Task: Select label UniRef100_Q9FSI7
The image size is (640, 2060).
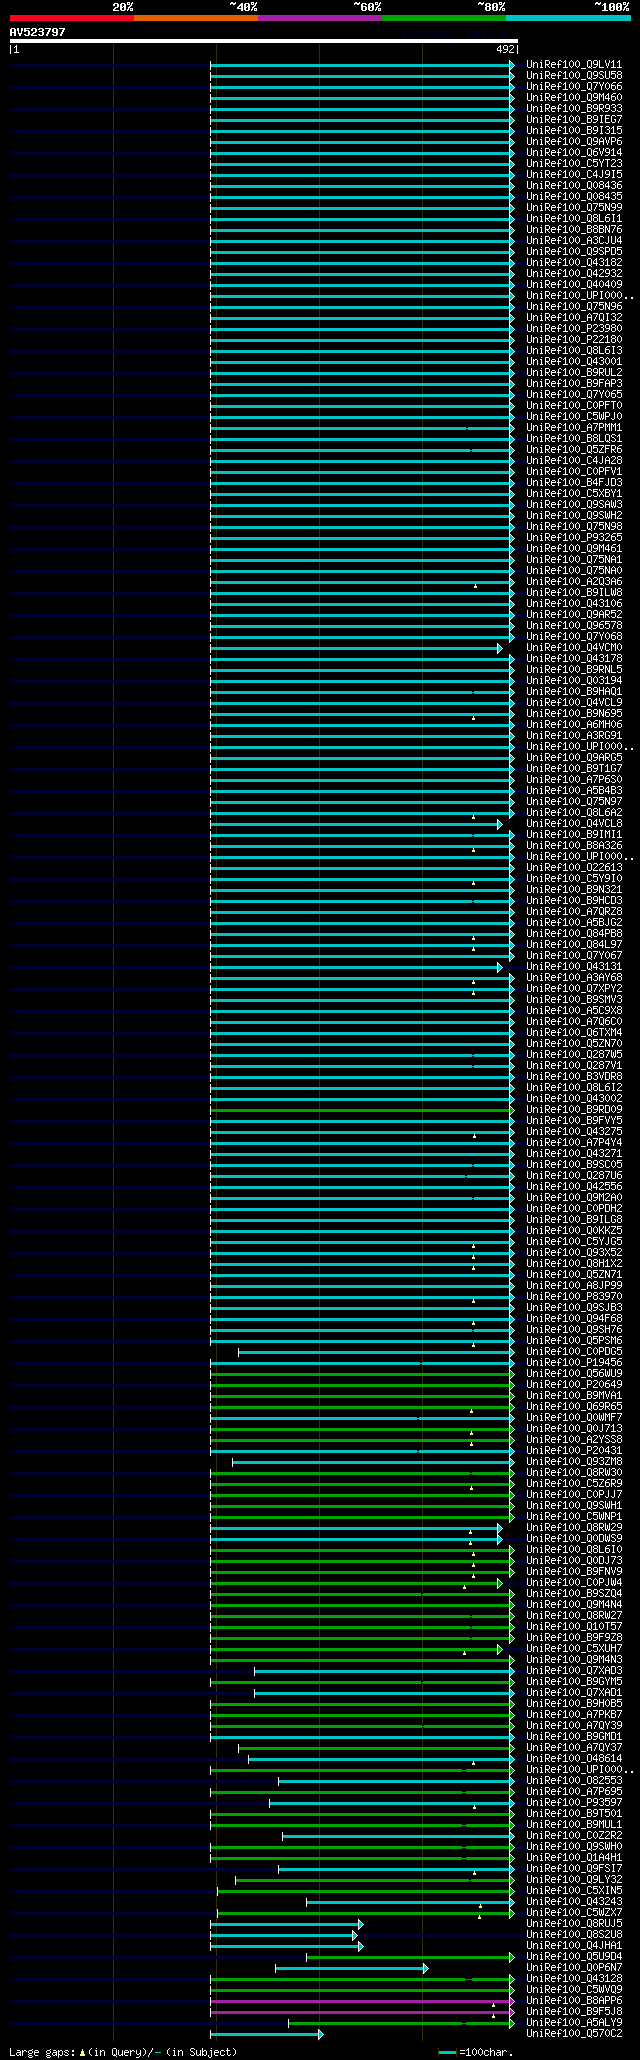Action: click(574, 1869)
